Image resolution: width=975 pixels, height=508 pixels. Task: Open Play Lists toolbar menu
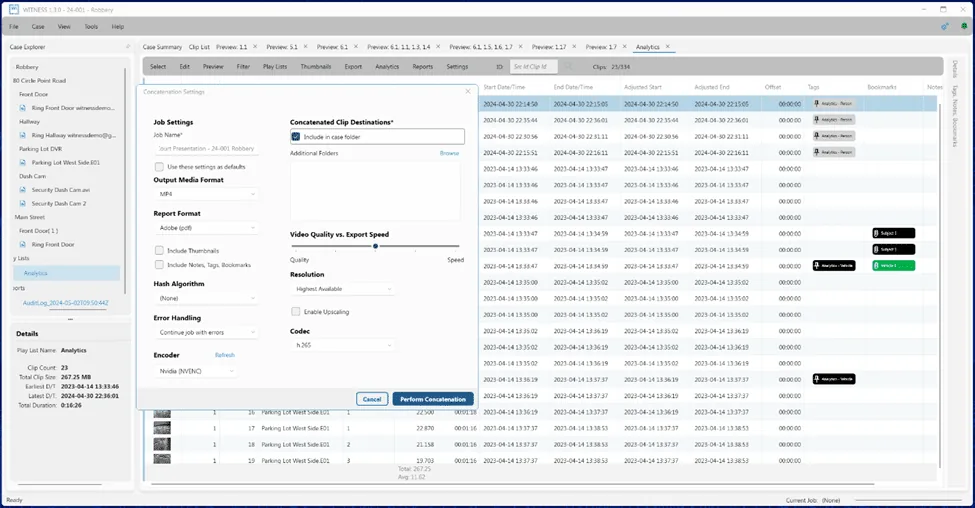tap(275, 67)
